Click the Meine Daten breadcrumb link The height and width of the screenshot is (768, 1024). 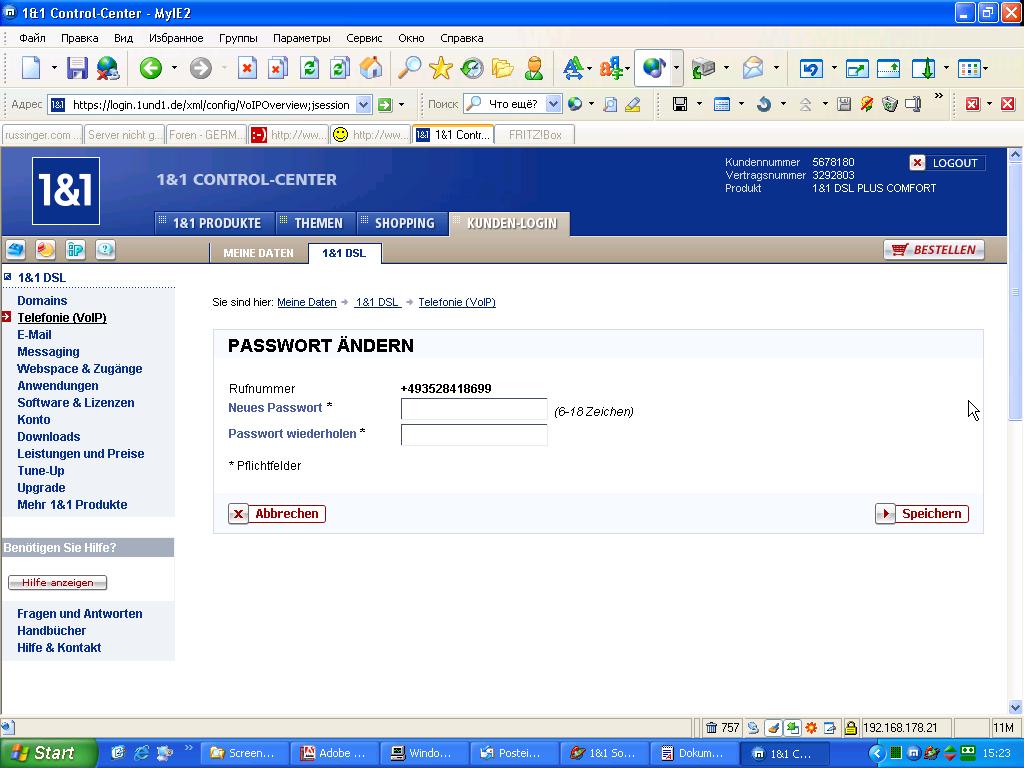point(307,302)
